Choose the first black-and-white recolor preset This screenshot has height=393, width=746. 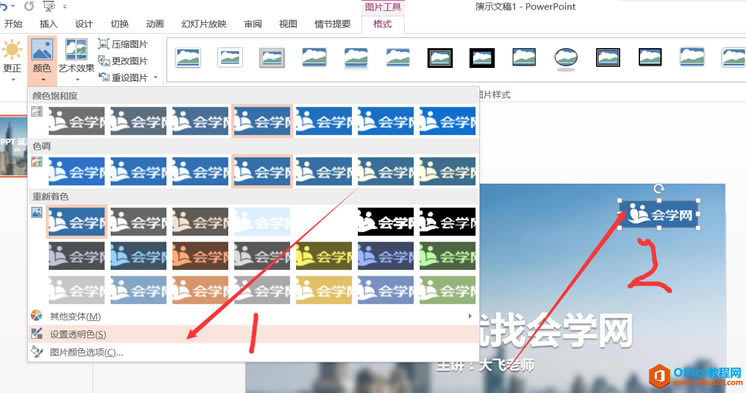386,222
